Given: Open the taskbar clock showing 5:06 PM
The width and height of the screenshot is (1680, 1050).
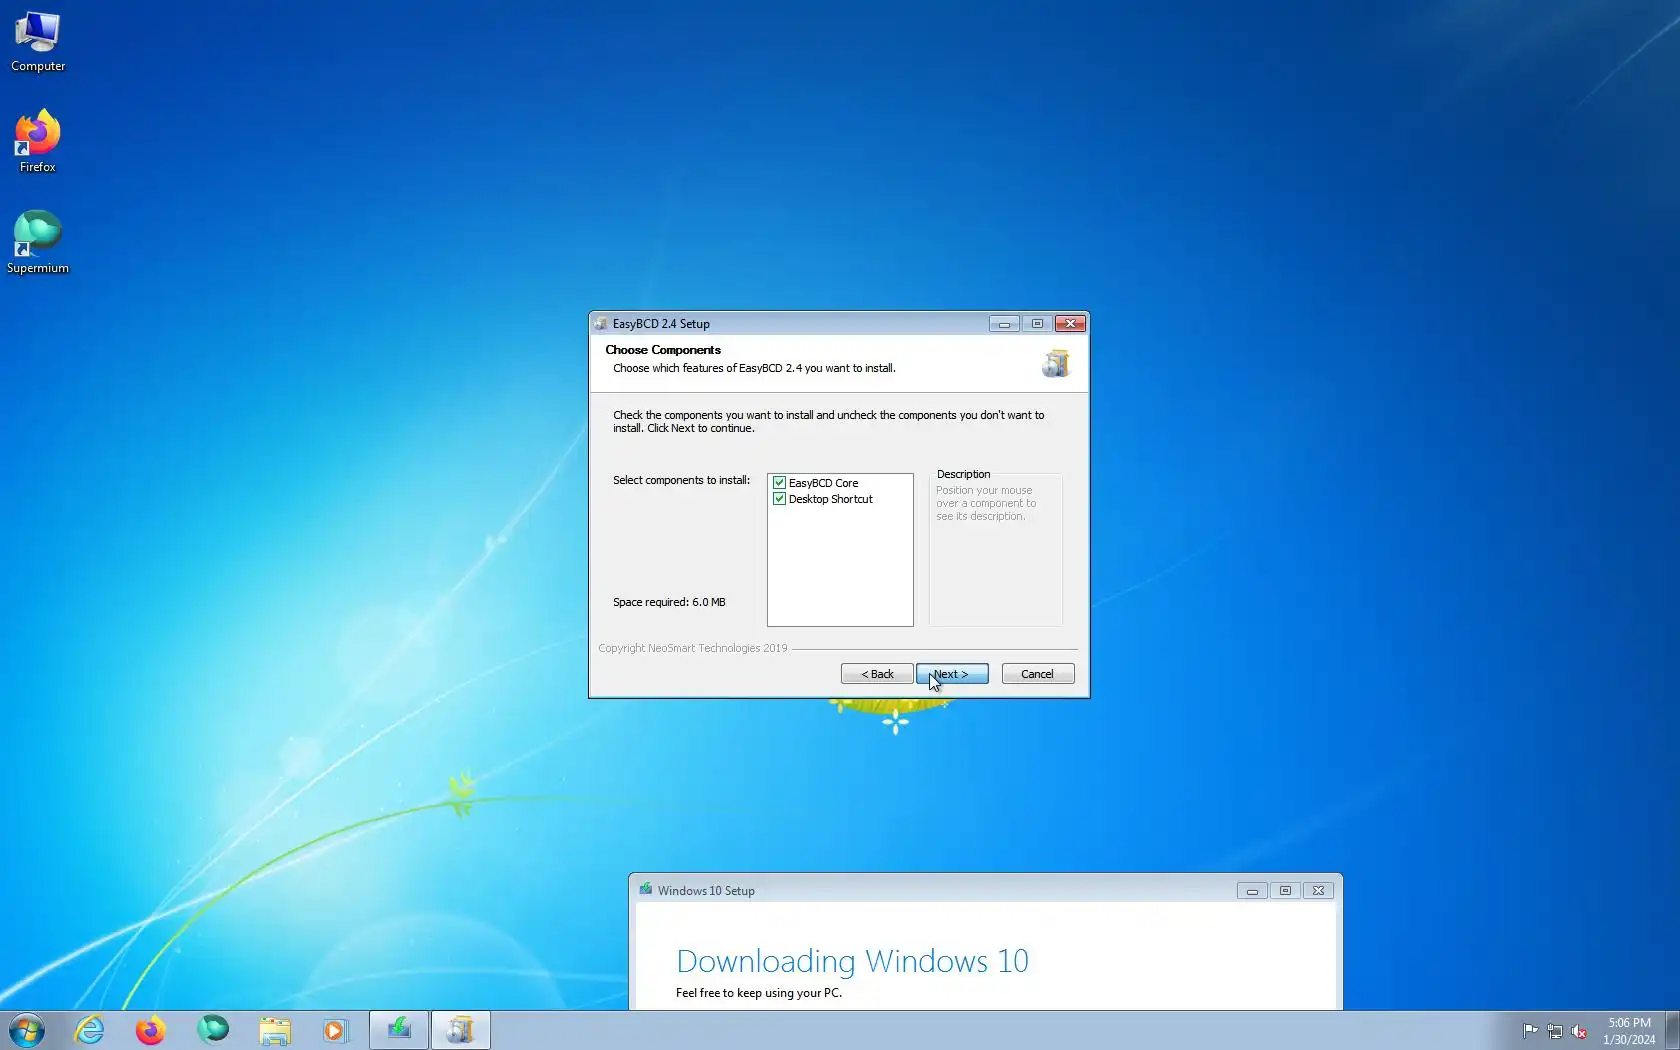Looking at the screenshot, I should point(1629,1031).
